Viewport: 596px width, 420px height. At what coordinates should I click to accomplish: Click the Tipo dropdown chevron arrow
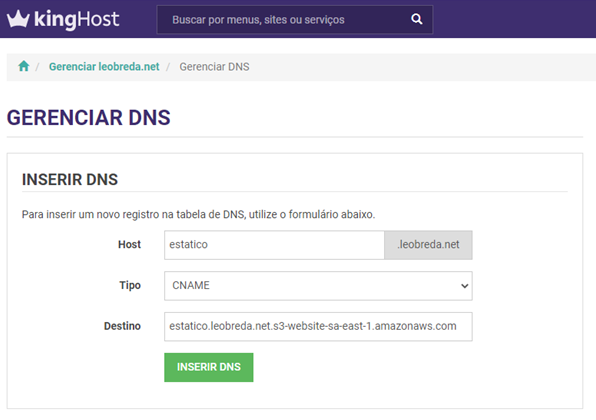[x=464, y=286]
